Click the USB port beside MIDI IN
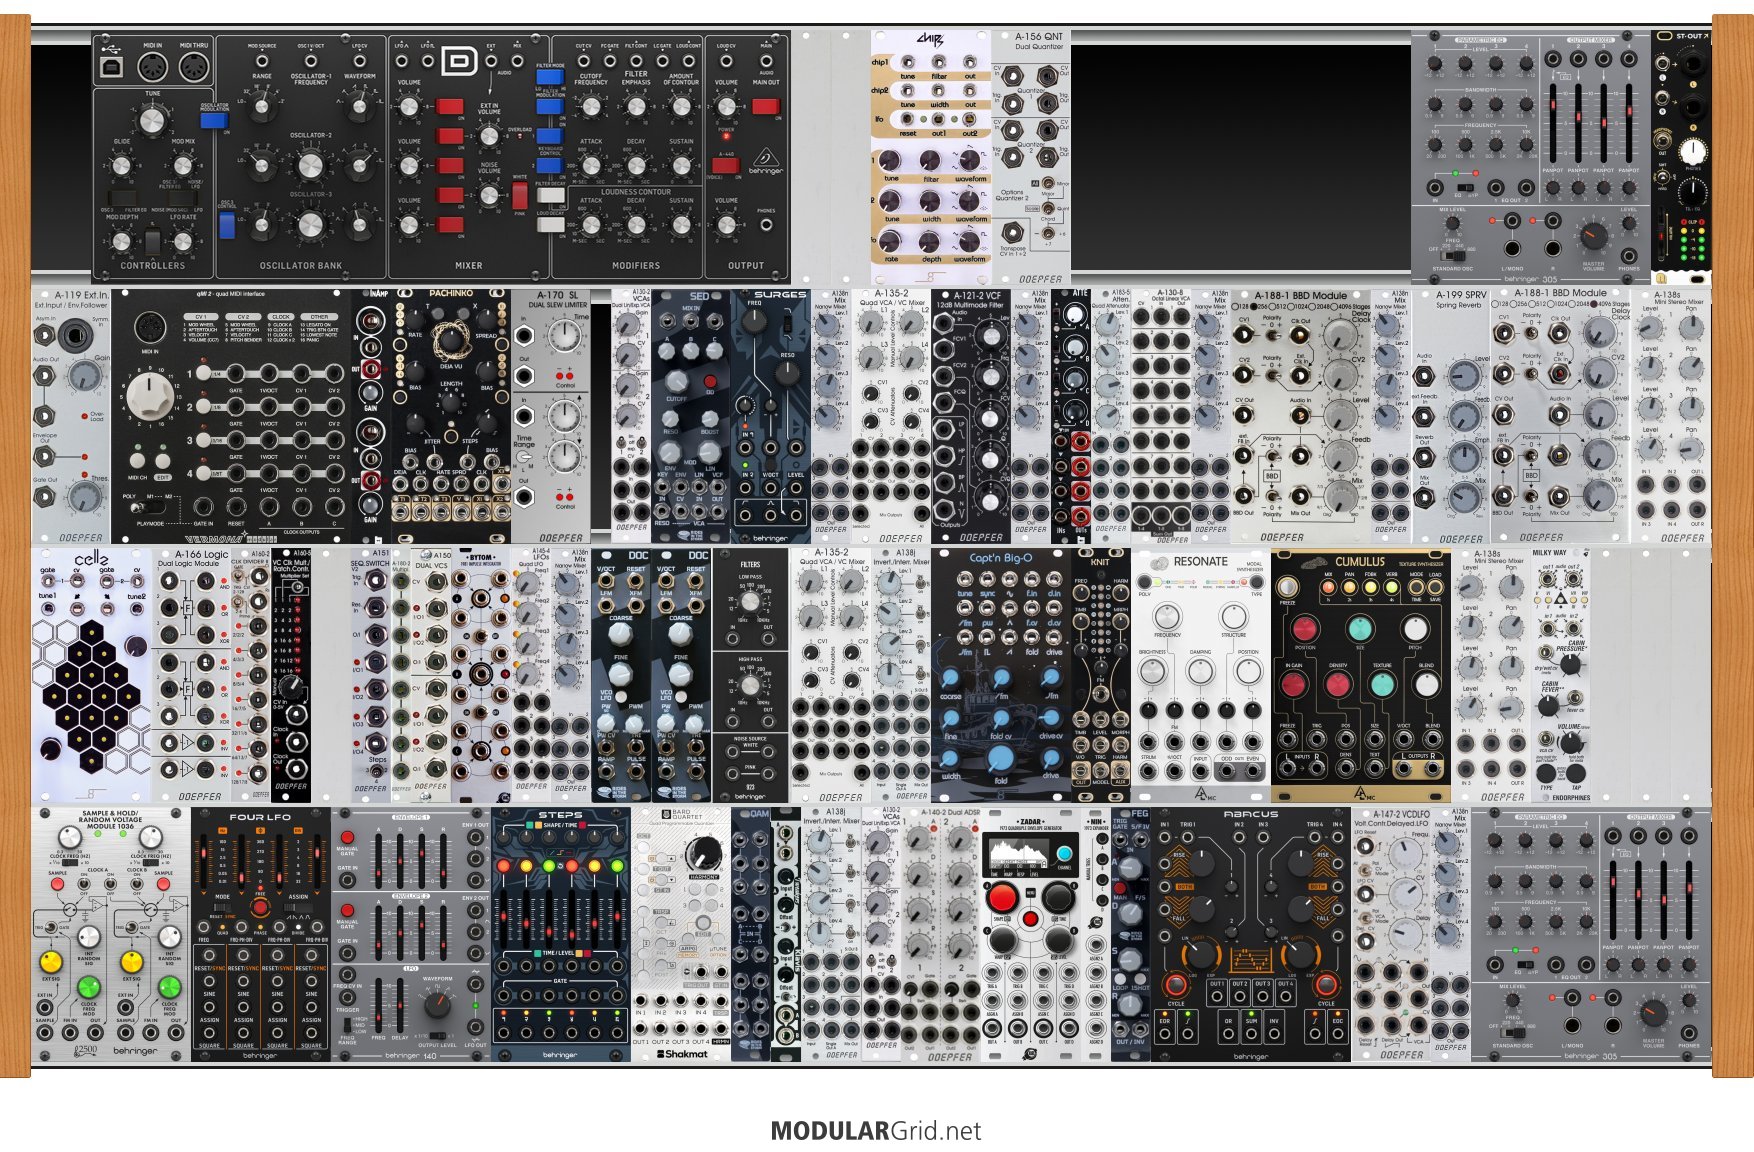The width and height of the screenshot is (1754, 1152). 111,67
